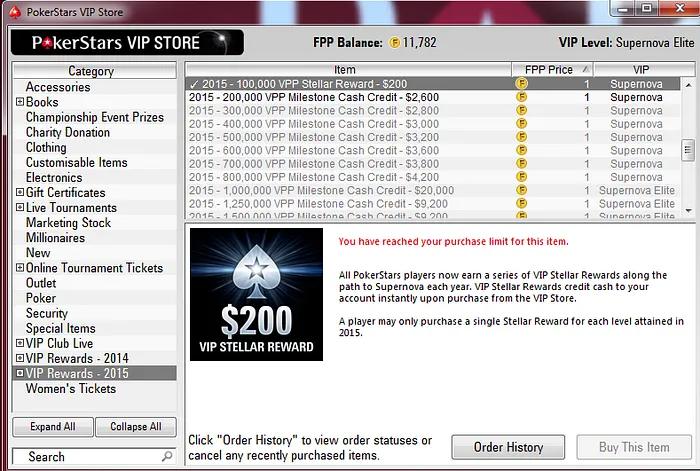
Task: Select the Charity Donation category
Action: [68, 132]
